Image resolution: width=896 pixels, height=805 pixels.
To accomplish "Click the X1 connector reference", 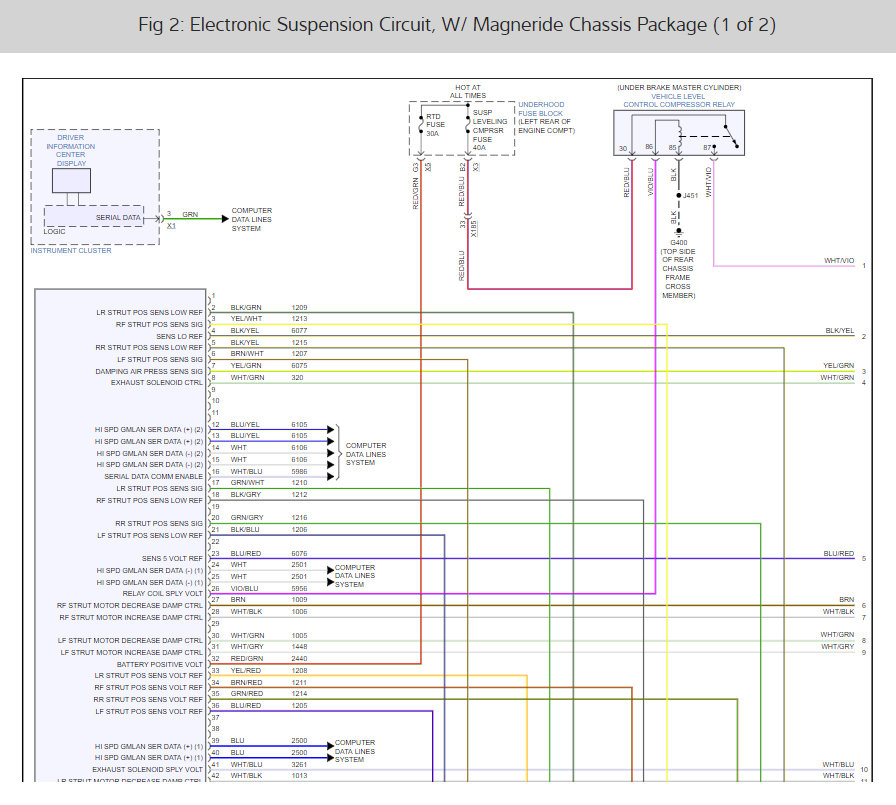I will coord(171,226).
